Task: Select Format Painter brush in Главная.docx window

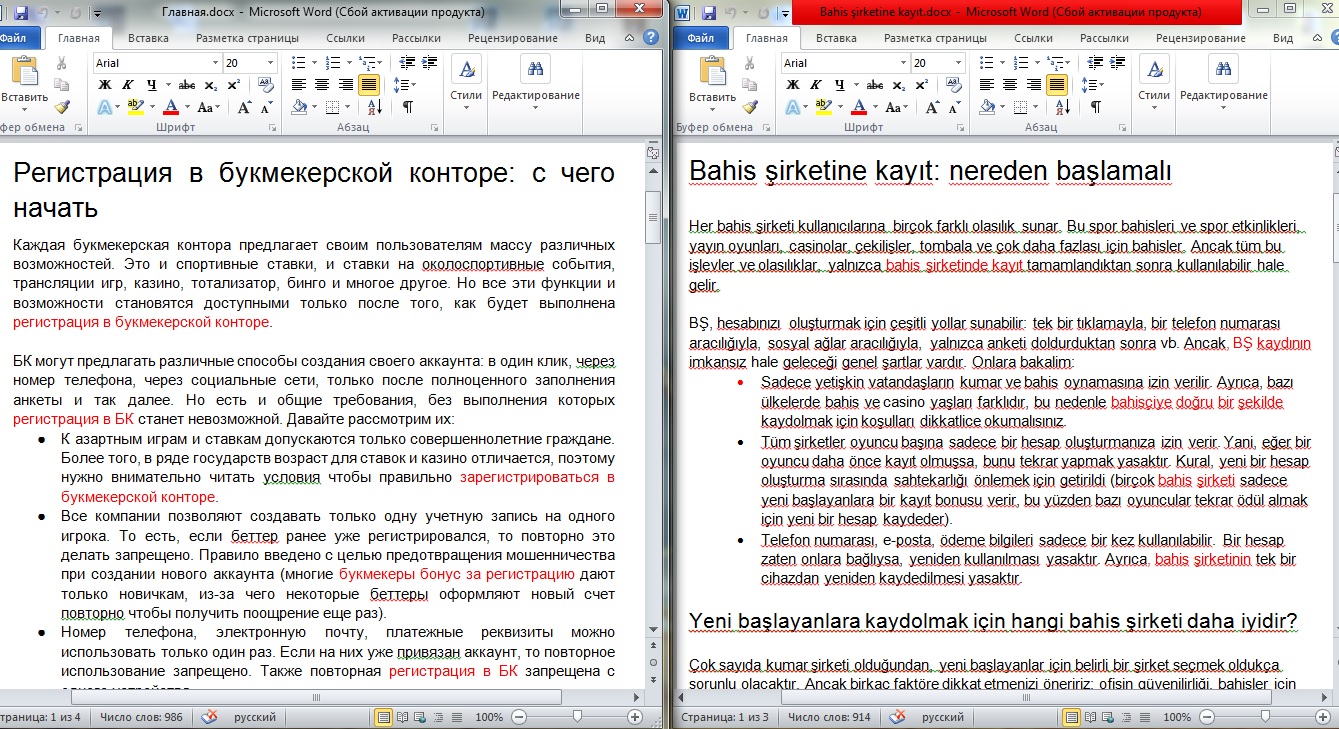Action: pos(62,107)
